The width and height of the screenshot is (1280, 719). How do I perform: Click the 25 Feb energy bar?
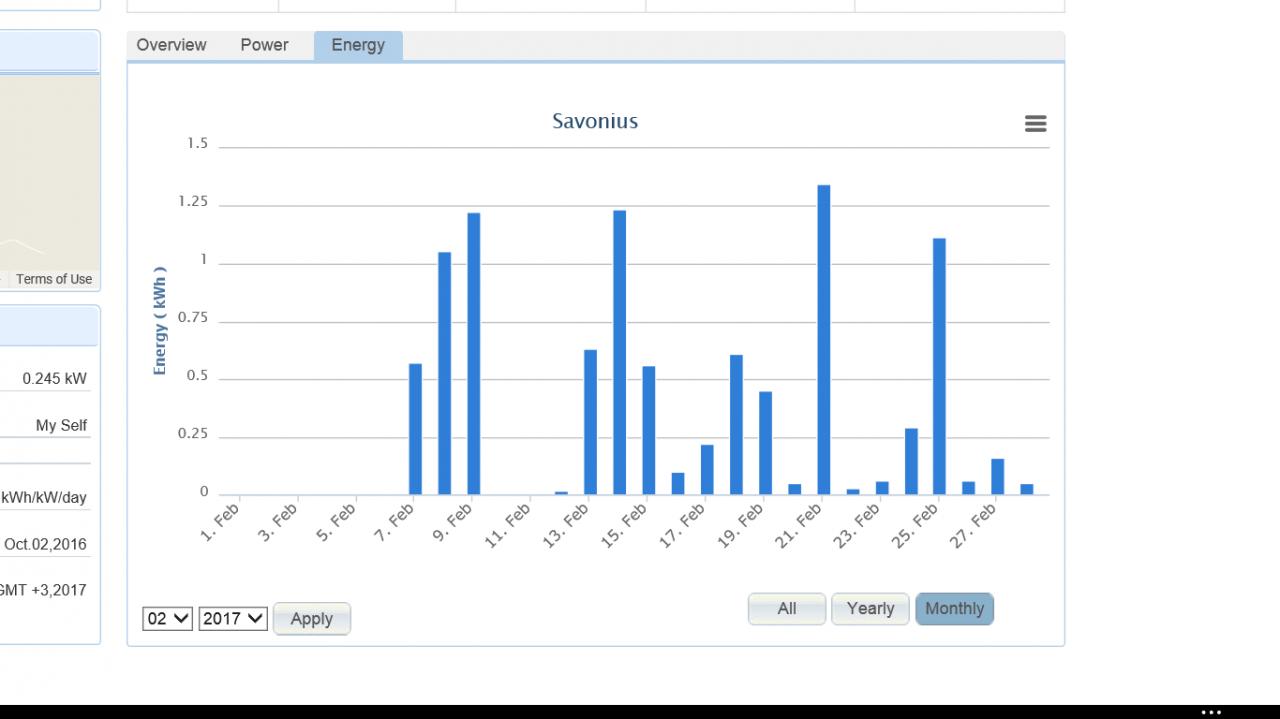pyautogui.click(x=940, y=367)
